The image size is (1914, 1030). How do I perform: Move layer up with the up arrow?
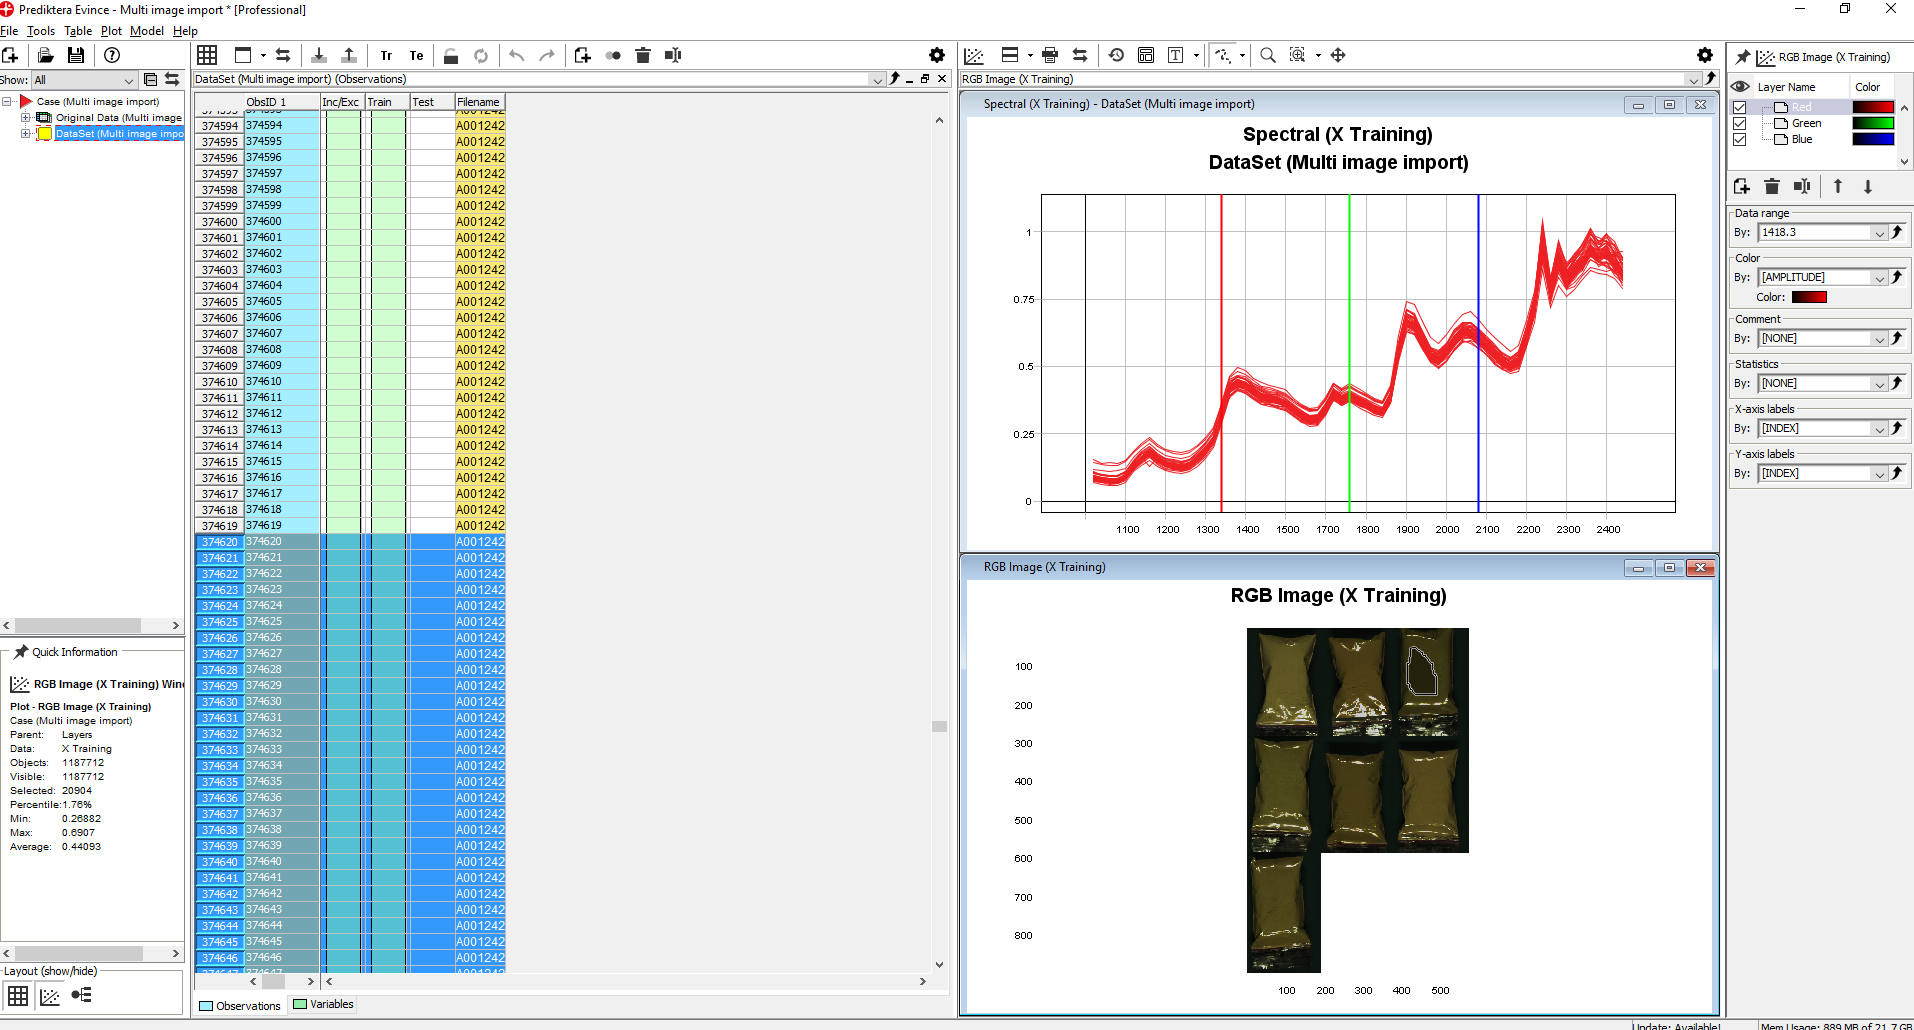click(x=1837, y=187)
